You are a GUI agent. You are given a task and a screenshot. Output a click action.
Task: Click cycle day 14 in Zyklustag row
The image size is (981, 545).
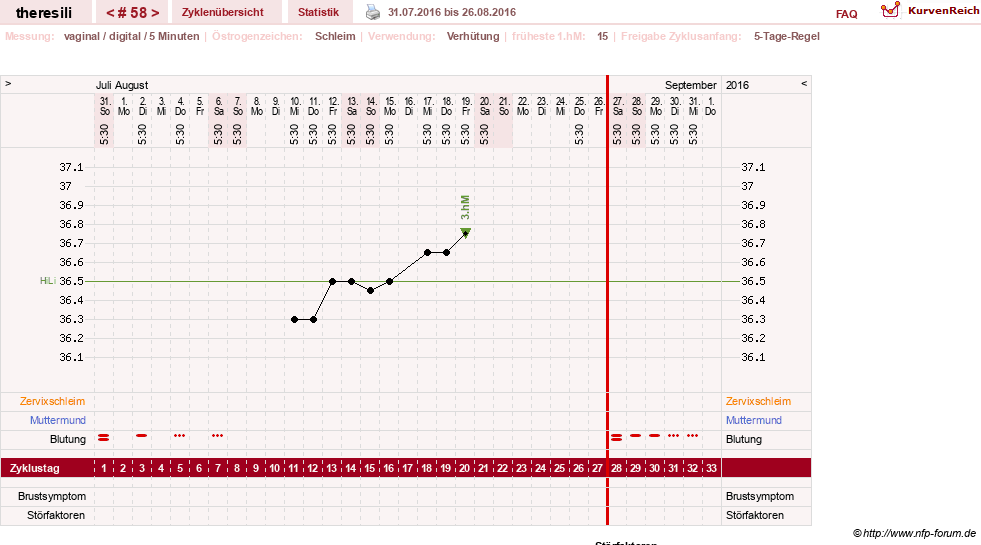tap(350, 468)
